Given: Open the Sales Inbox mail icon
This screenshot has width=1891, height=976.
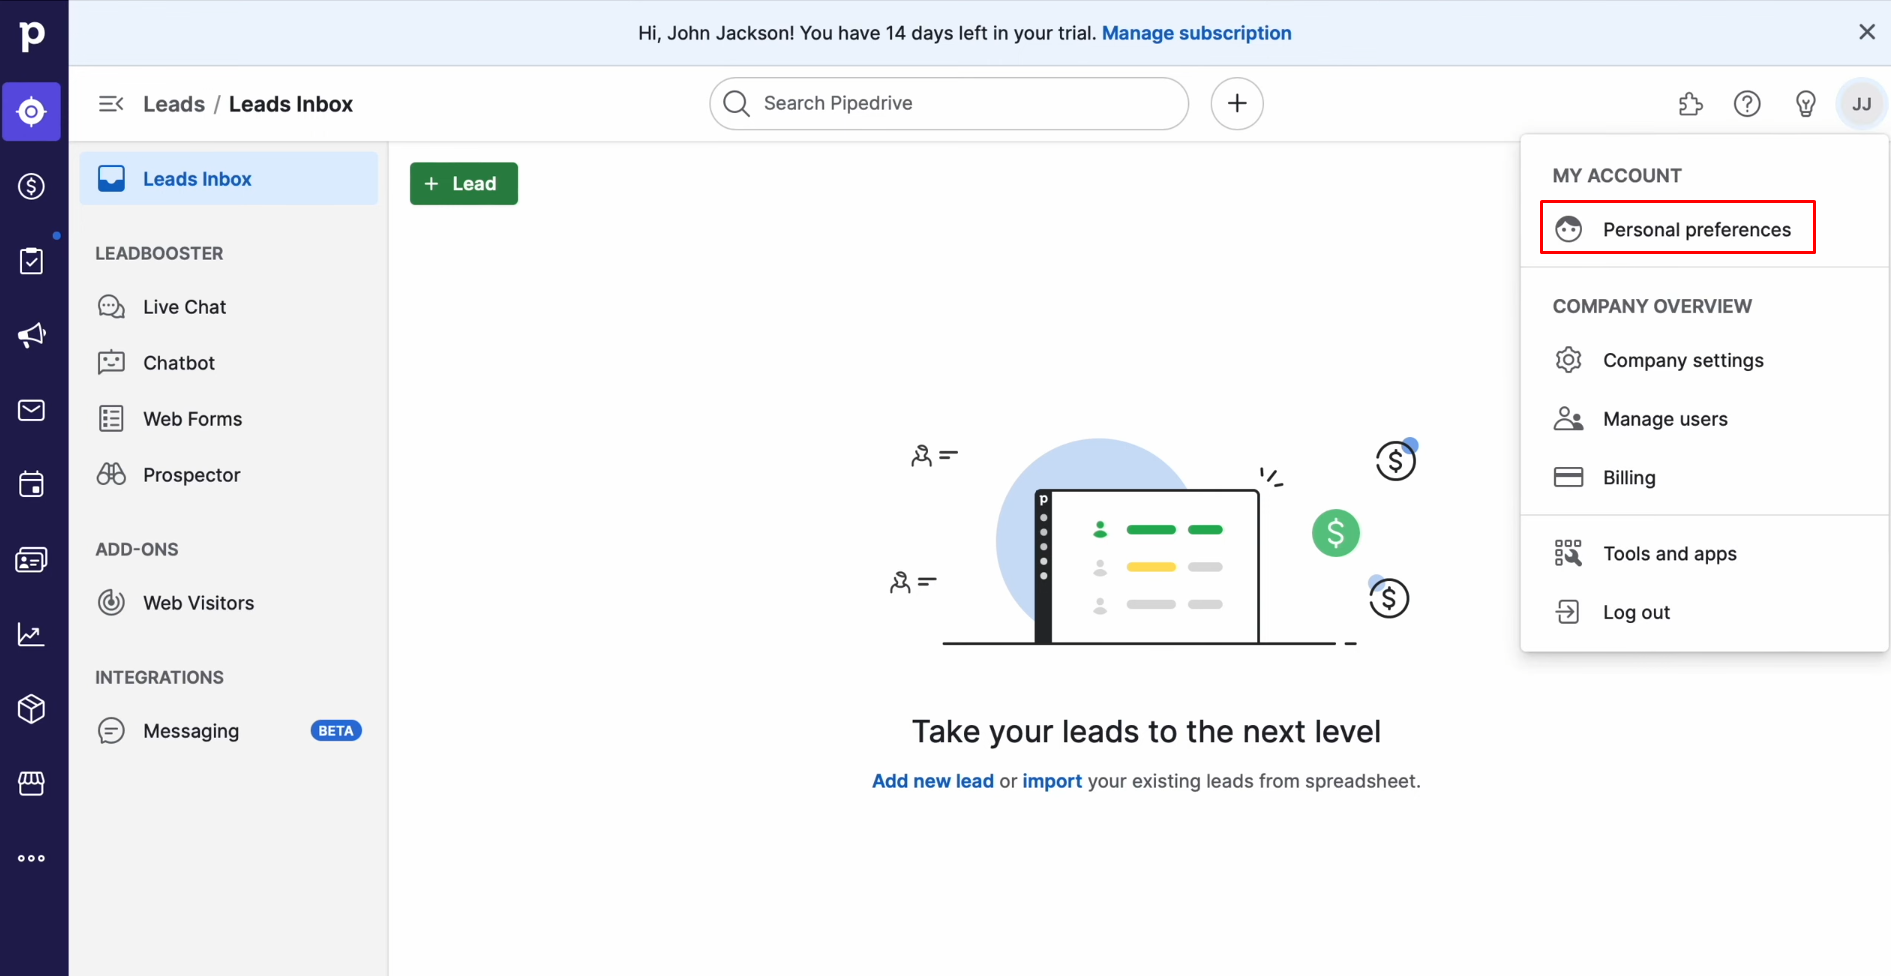Looking at the screenshot, I should pos(31,410).
